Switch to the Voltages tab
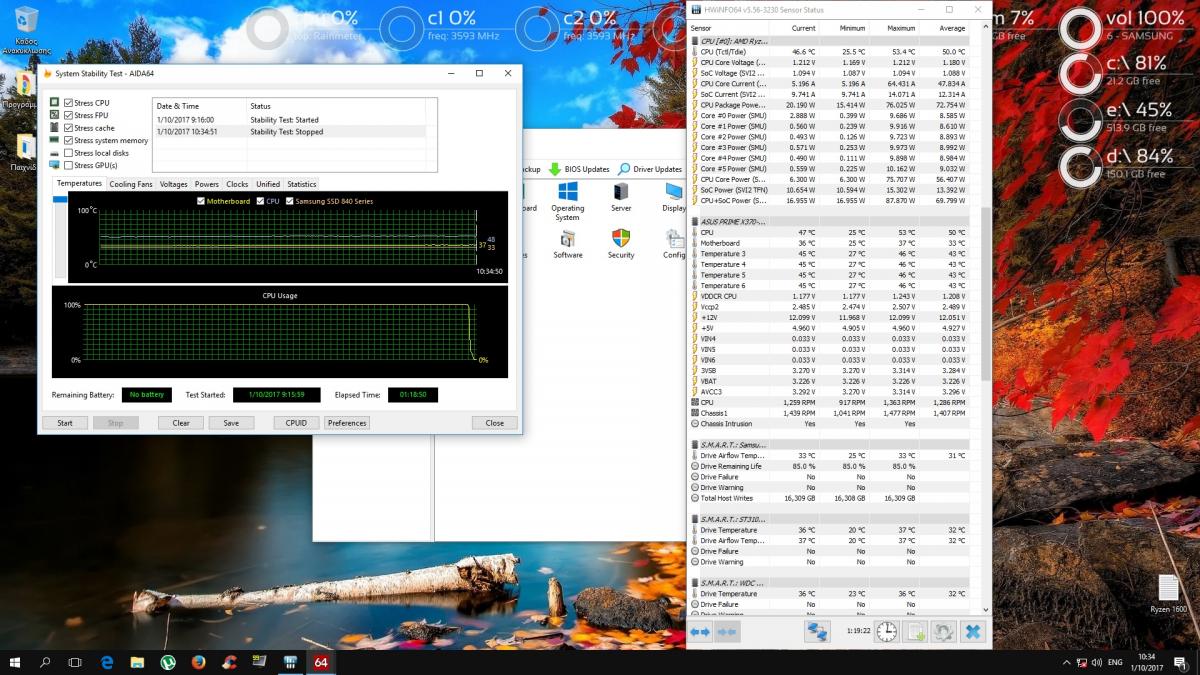Viewport: 1200px width, 675px height. 173,184
